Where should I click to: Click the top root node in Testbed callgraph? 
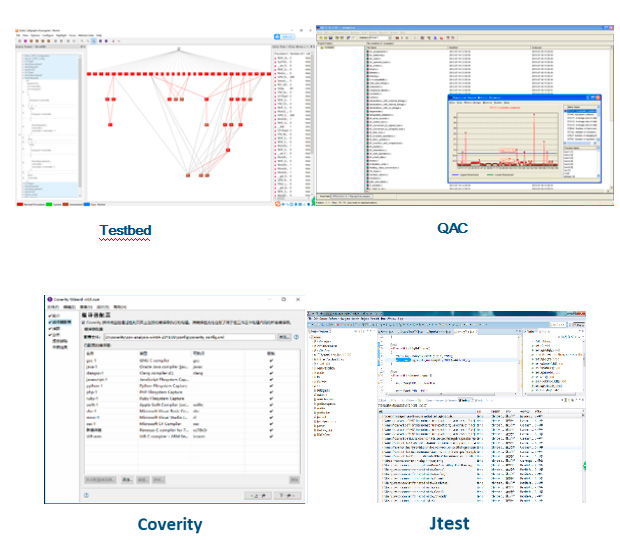179,49
